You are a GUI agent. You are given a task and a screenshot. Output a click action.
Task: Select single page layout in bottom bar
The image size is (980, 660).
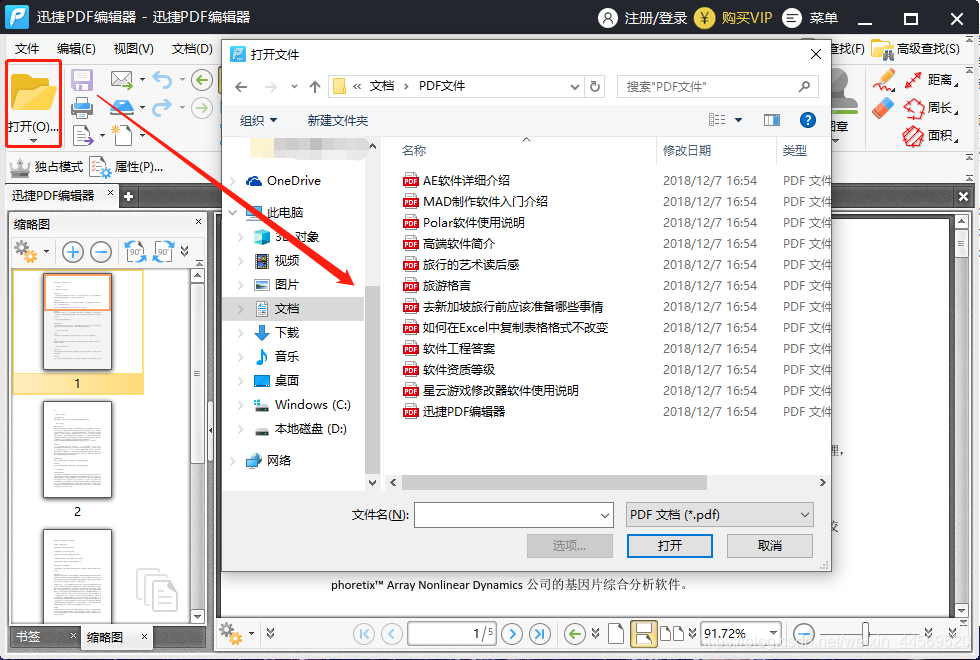[616, 634]
